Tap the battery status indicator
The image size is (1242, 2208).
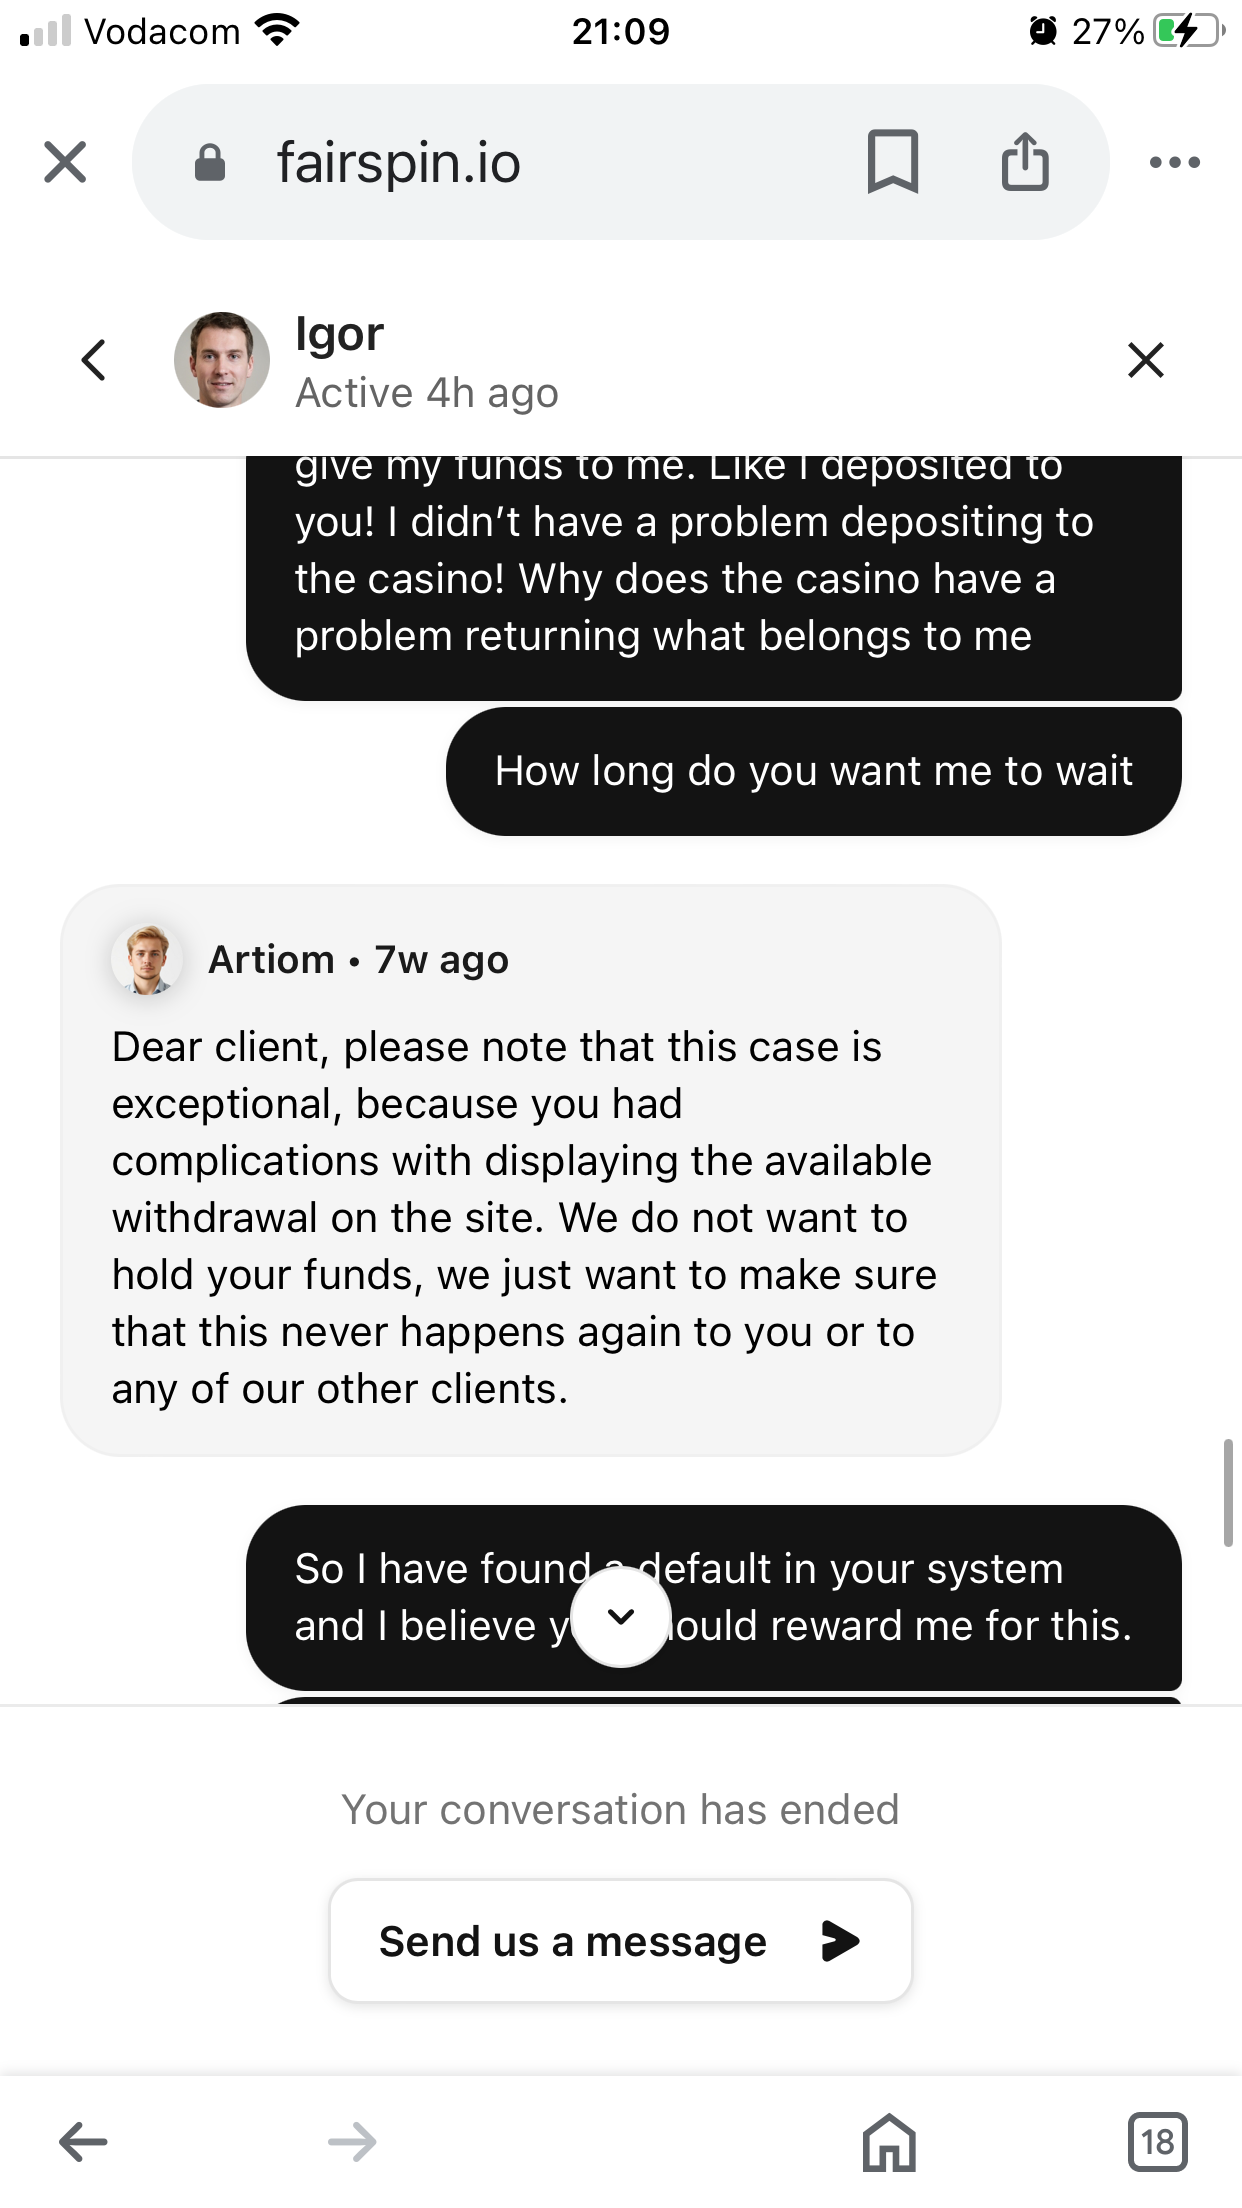coord(1187,32)
